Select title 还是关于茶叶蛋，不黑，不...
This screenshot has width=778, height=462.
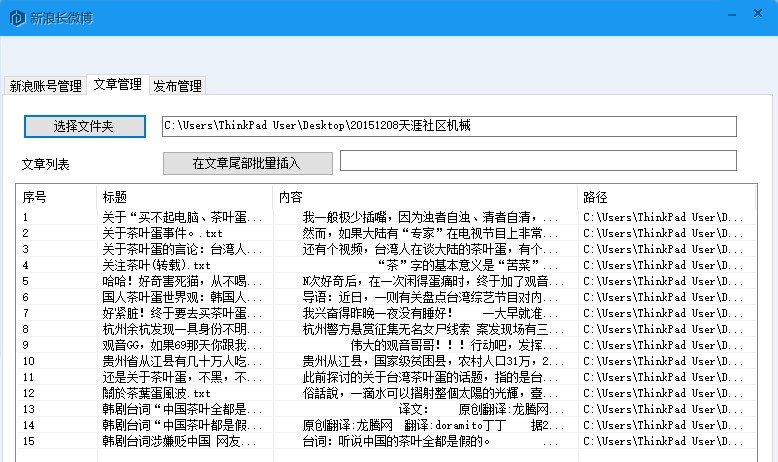click(182, 377)
